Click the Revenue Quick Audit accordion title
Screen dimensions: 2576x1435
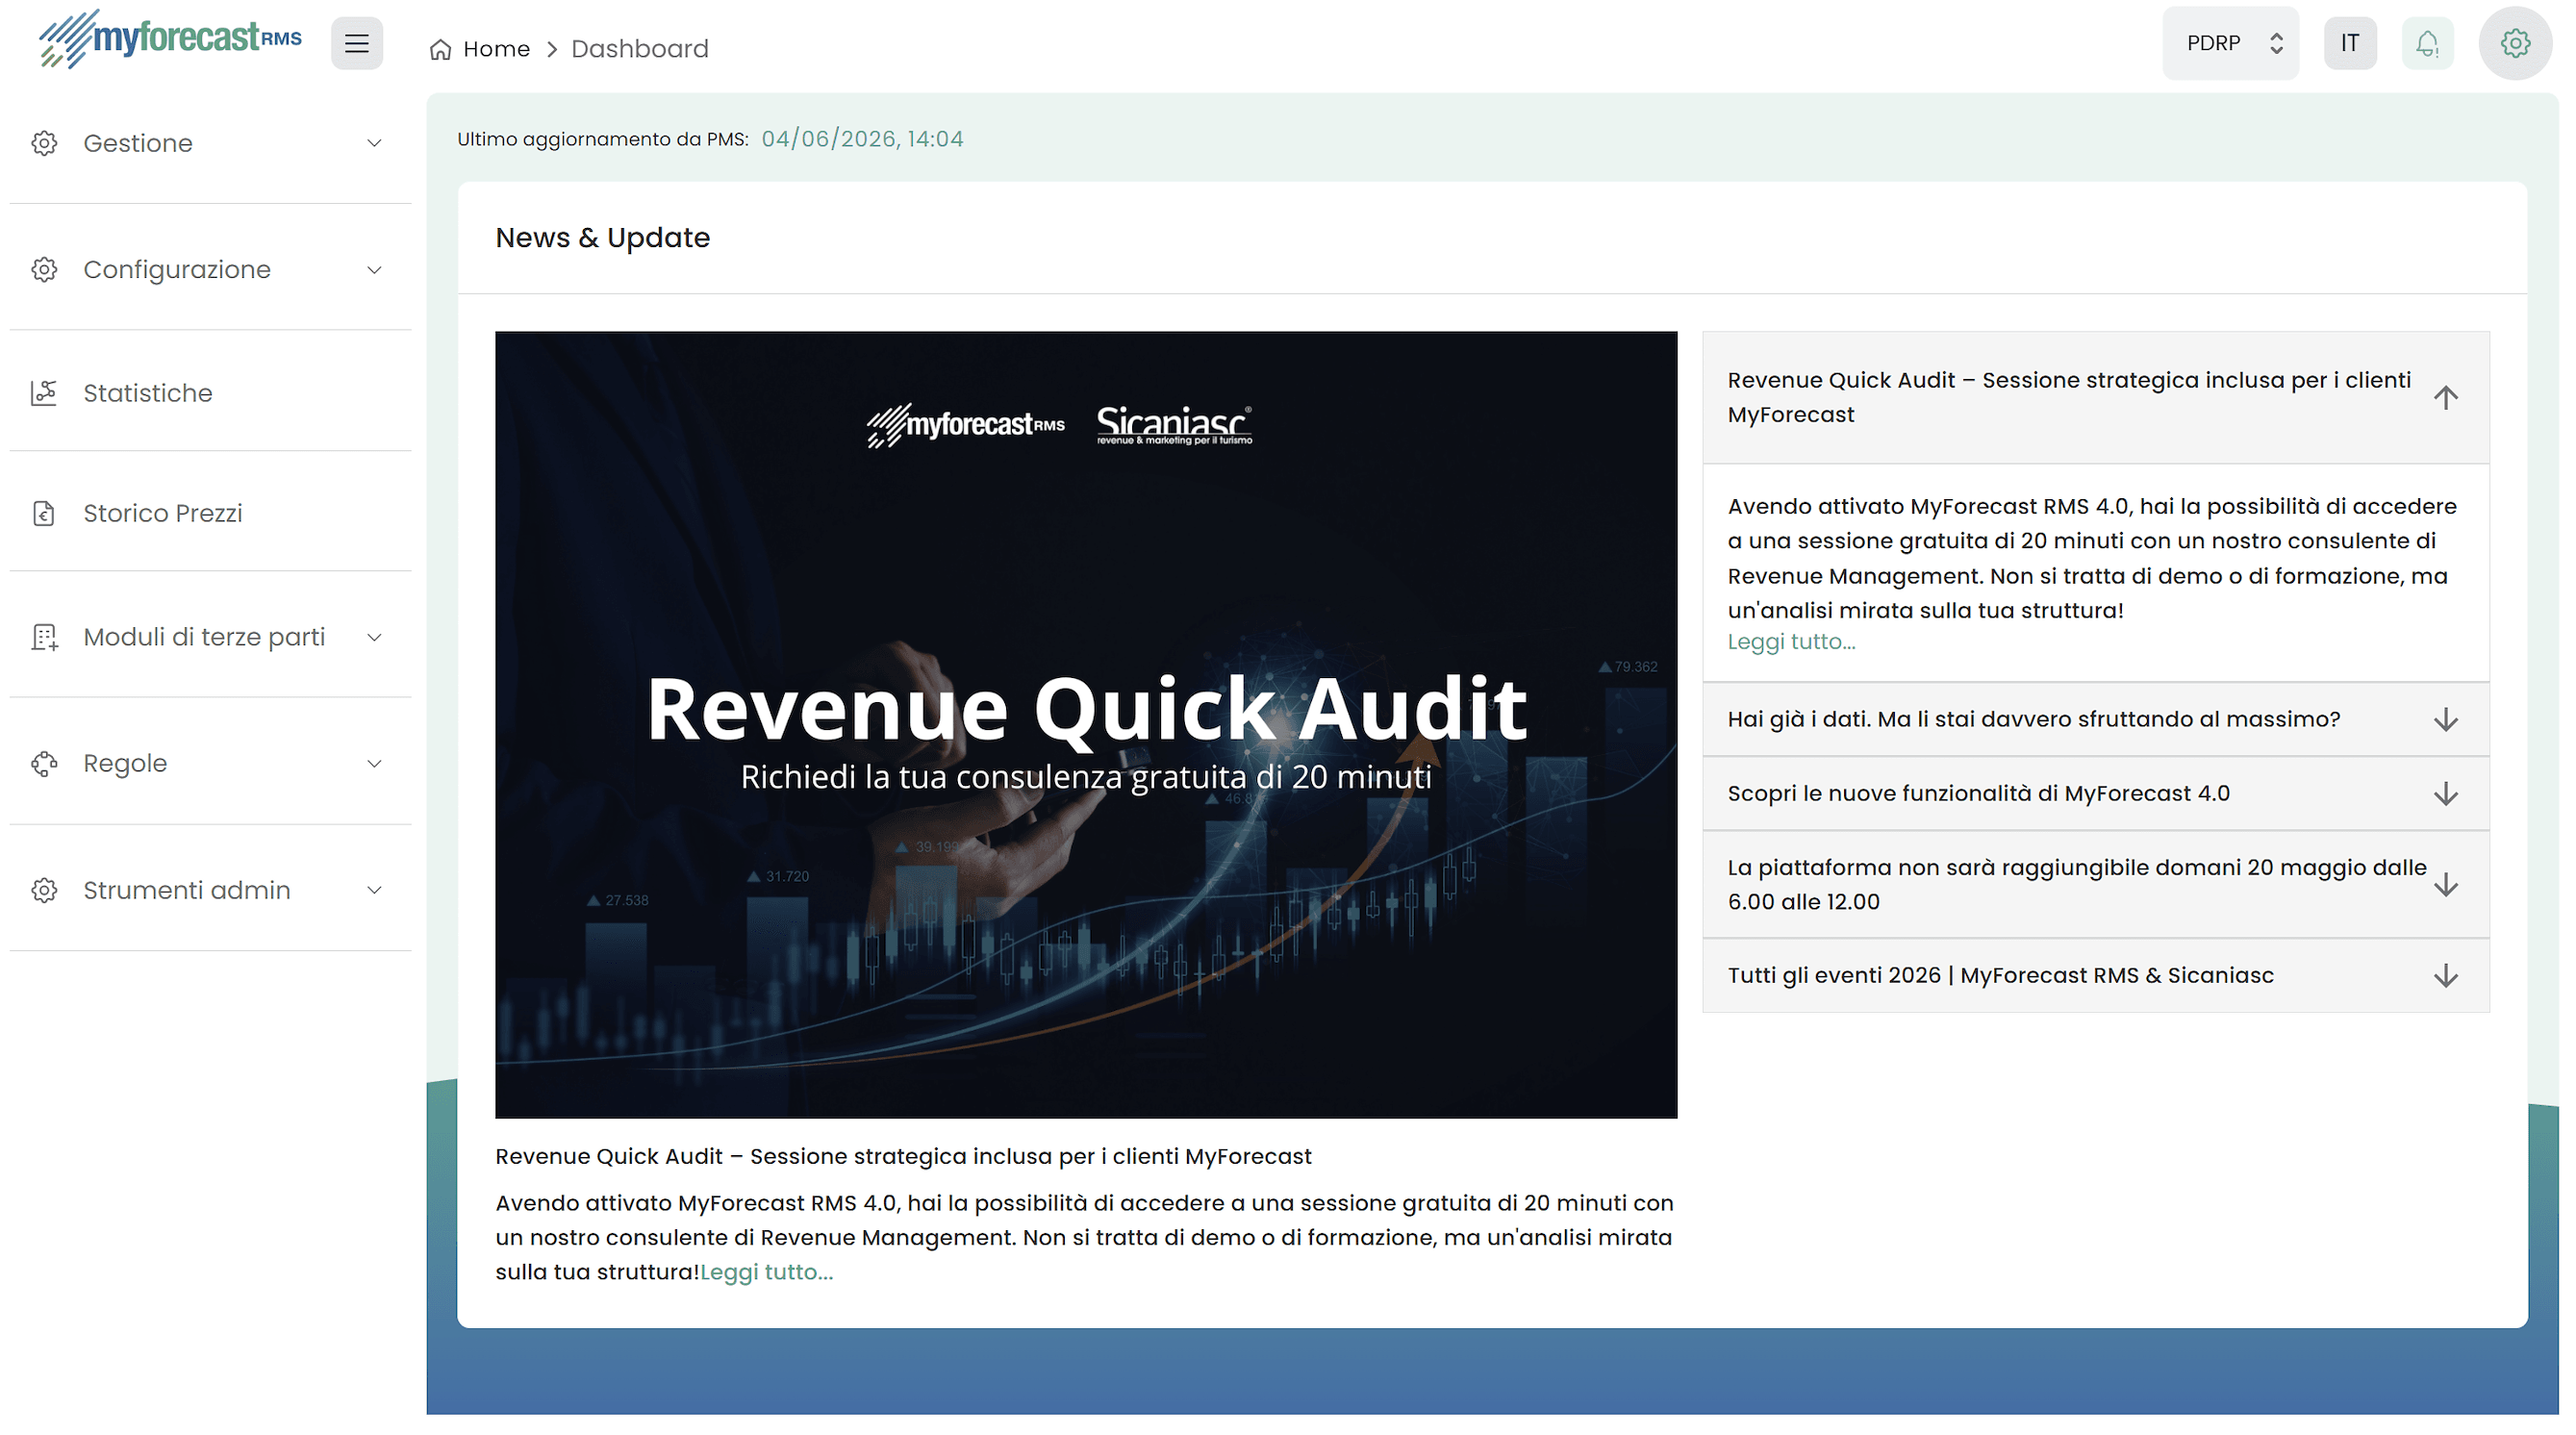(x=2069, y=397)
